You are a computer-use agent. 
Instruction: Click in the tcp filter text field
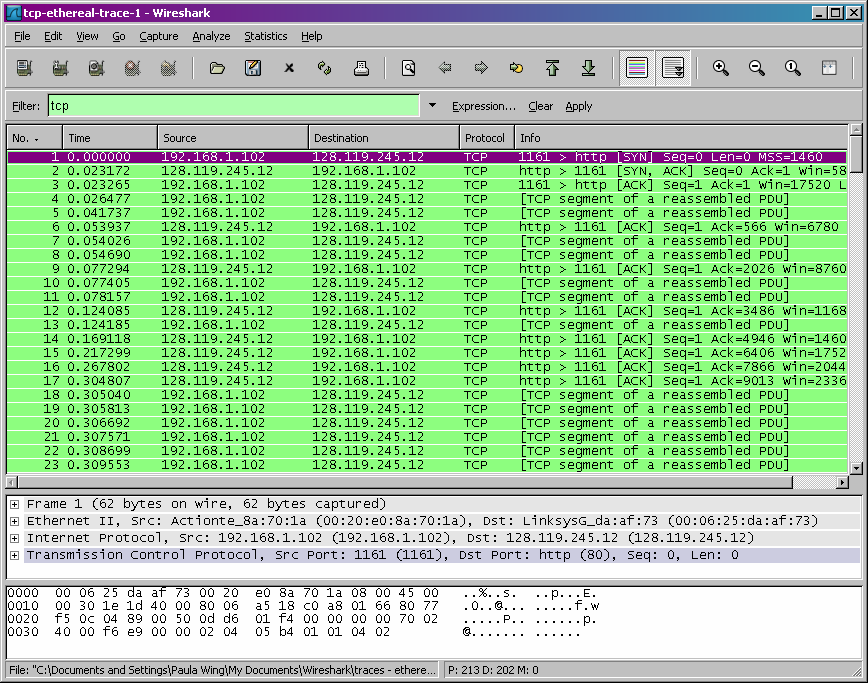coord(234,105)
